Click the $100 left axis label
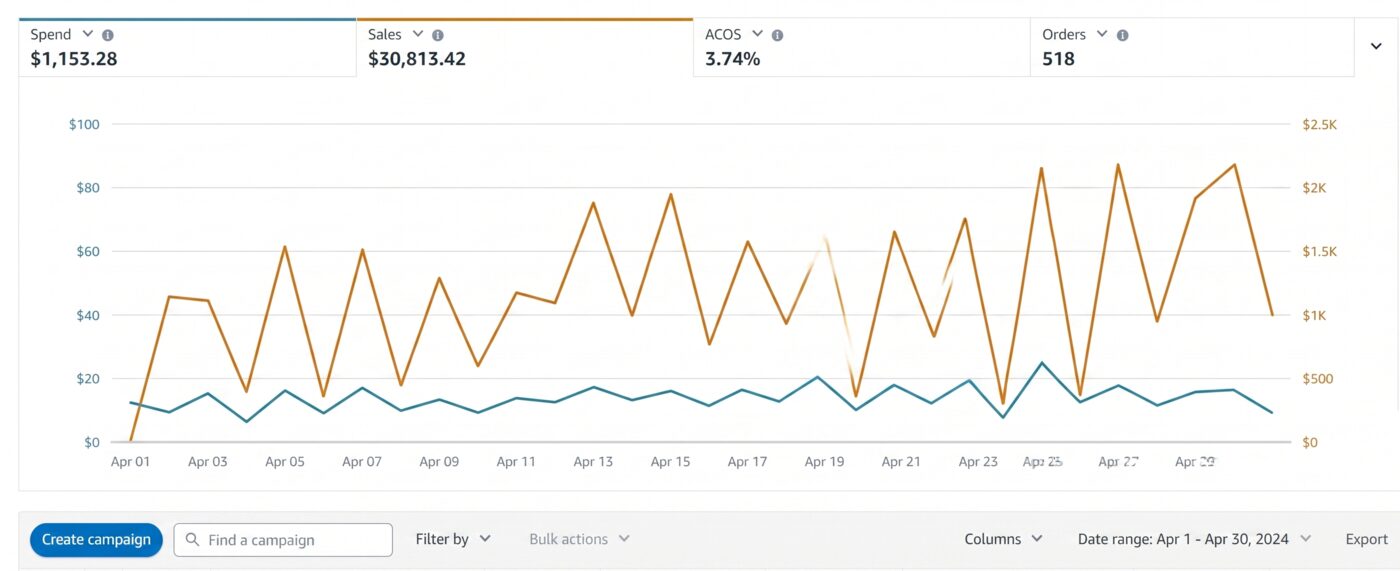The image size is (1400, 571). [x=84, y=124]
